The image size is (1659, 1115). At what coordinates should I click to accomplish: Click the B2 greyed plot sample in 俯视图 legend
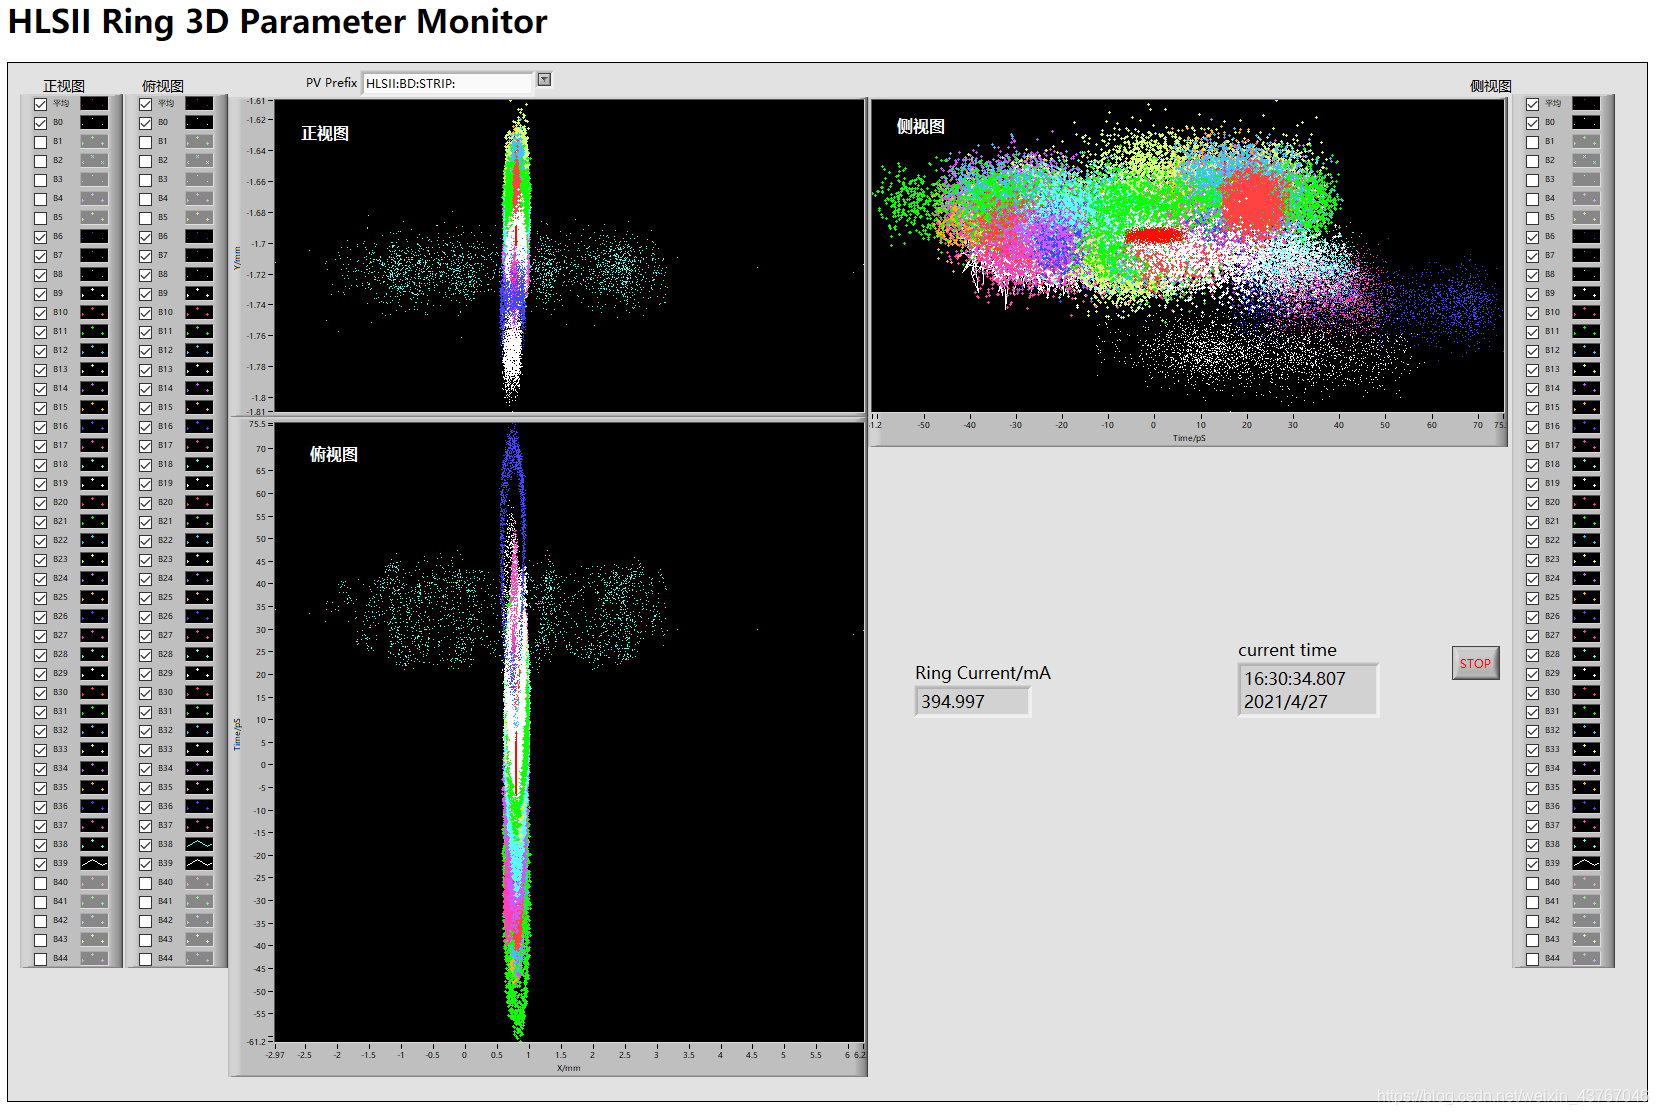point(199,160)
